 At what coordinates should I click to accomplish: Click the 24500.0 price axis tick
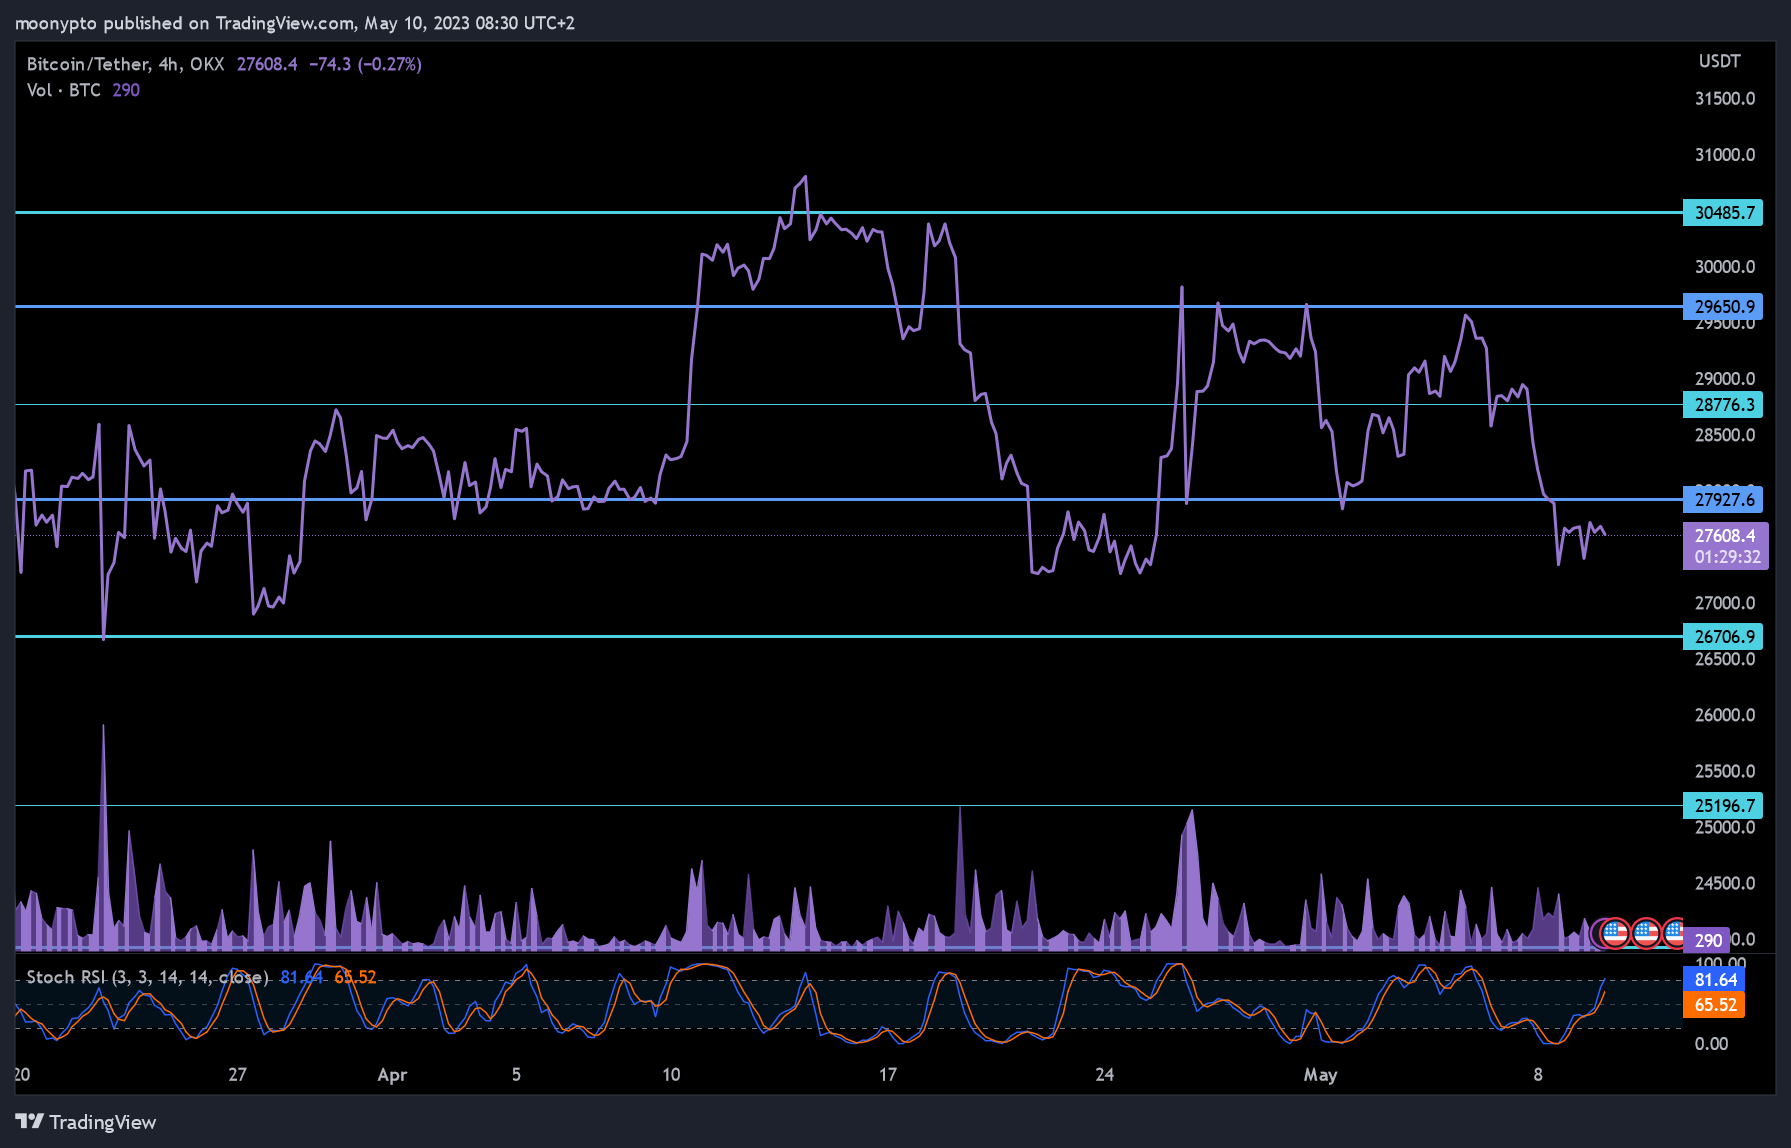(1725, 883)
